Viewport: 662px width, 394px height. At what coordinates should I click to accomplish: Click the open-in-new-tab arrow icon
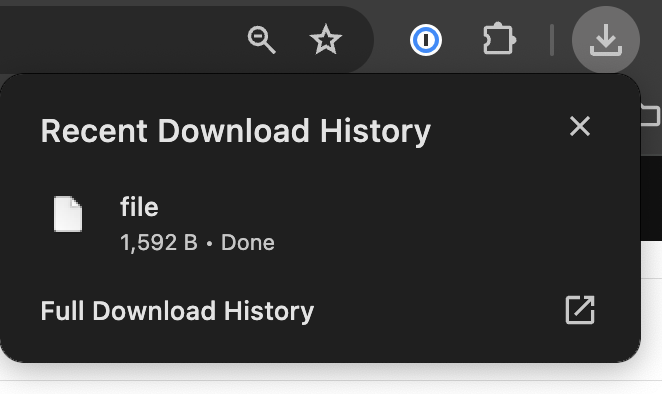[x=580, y=310]
